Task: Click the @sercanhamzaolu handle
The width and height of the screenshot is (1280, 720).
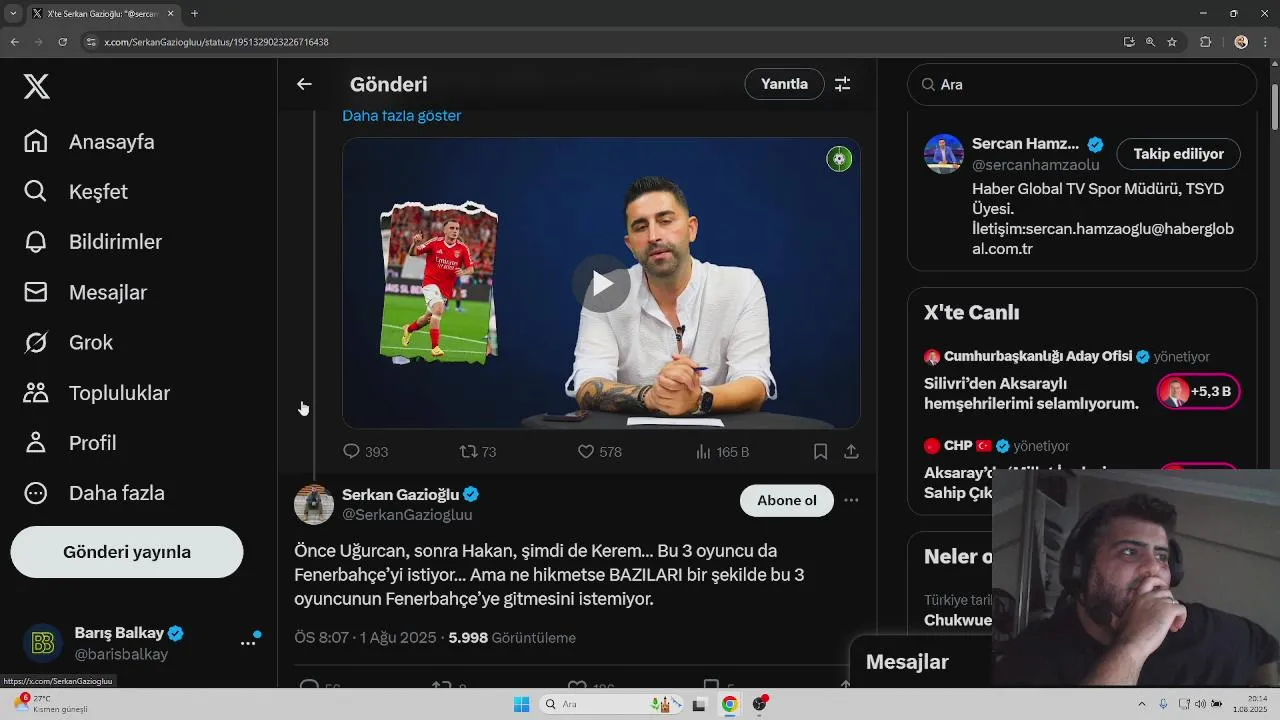Action: click(1035, 165)
